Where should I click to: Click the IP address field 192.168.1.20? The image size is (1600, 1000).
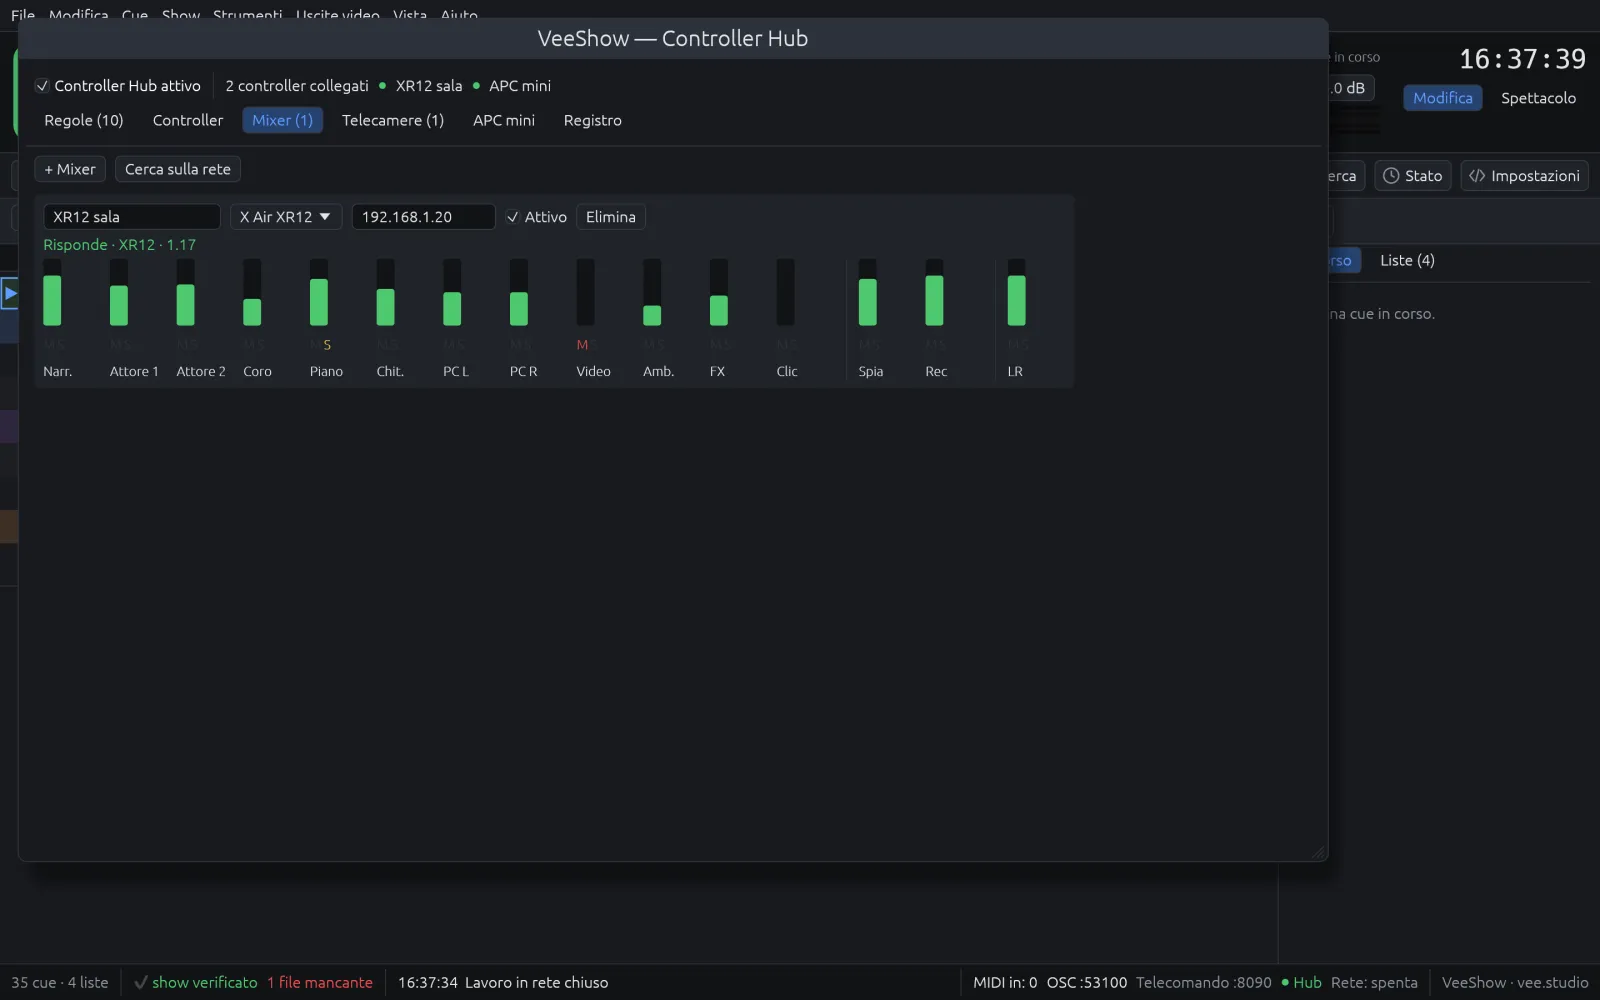[424, 217]
